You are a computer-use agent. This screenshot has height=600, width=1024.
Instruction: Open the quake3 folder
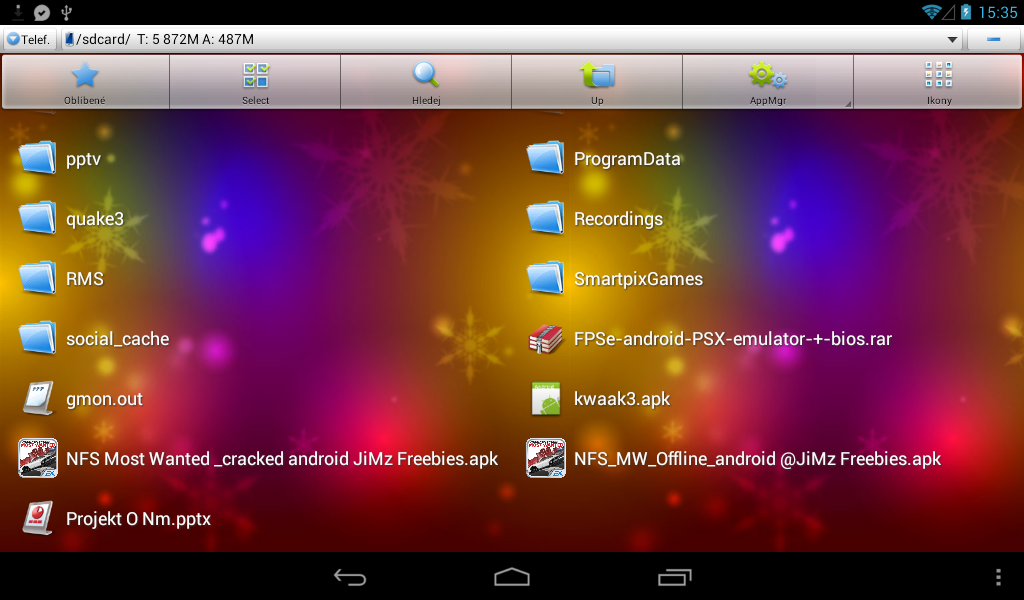click(x=94, y=219)
